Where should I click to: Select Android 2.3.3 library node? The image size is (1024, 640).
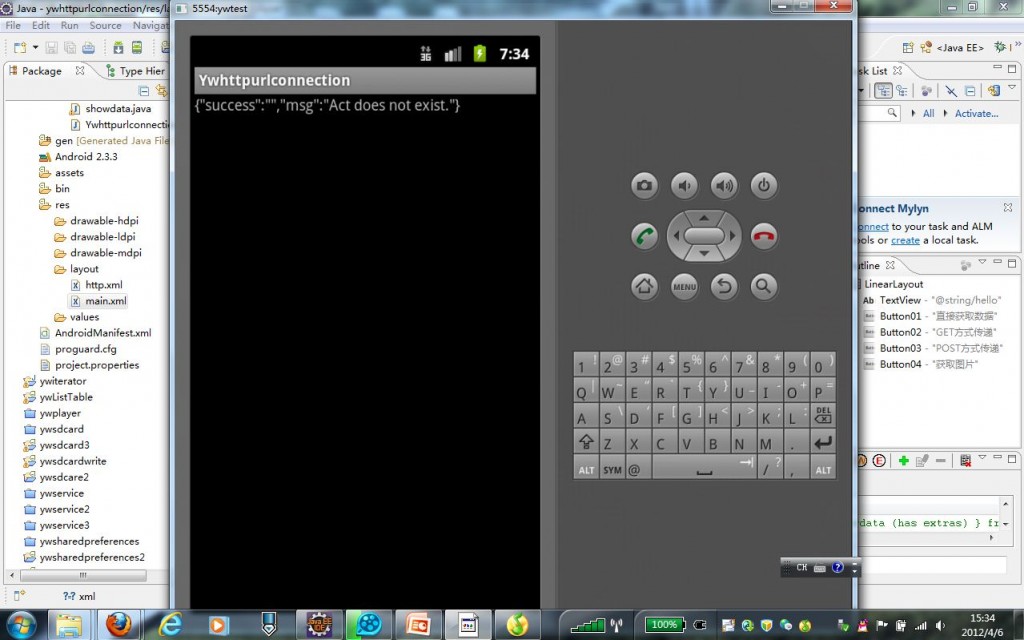[x=78, y=157]
